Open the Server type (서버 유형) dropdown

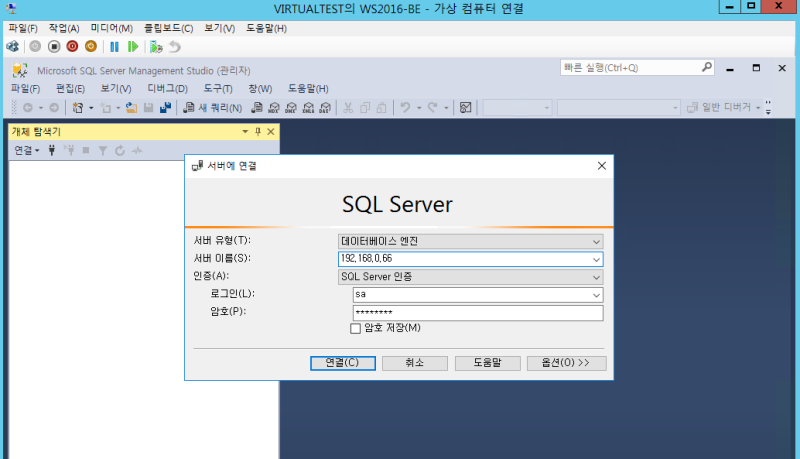[596, 242]
